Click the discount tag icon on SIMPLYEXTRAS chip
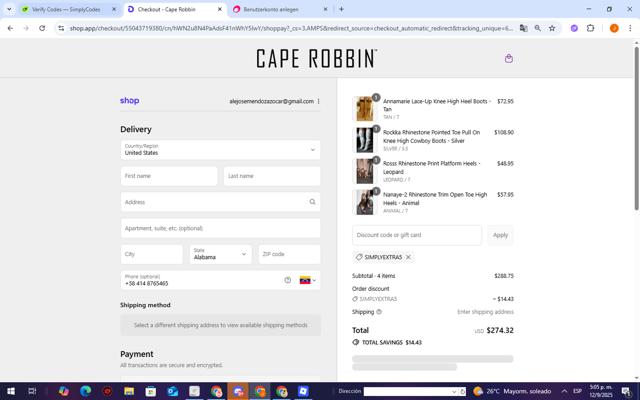 click(359, 257)
